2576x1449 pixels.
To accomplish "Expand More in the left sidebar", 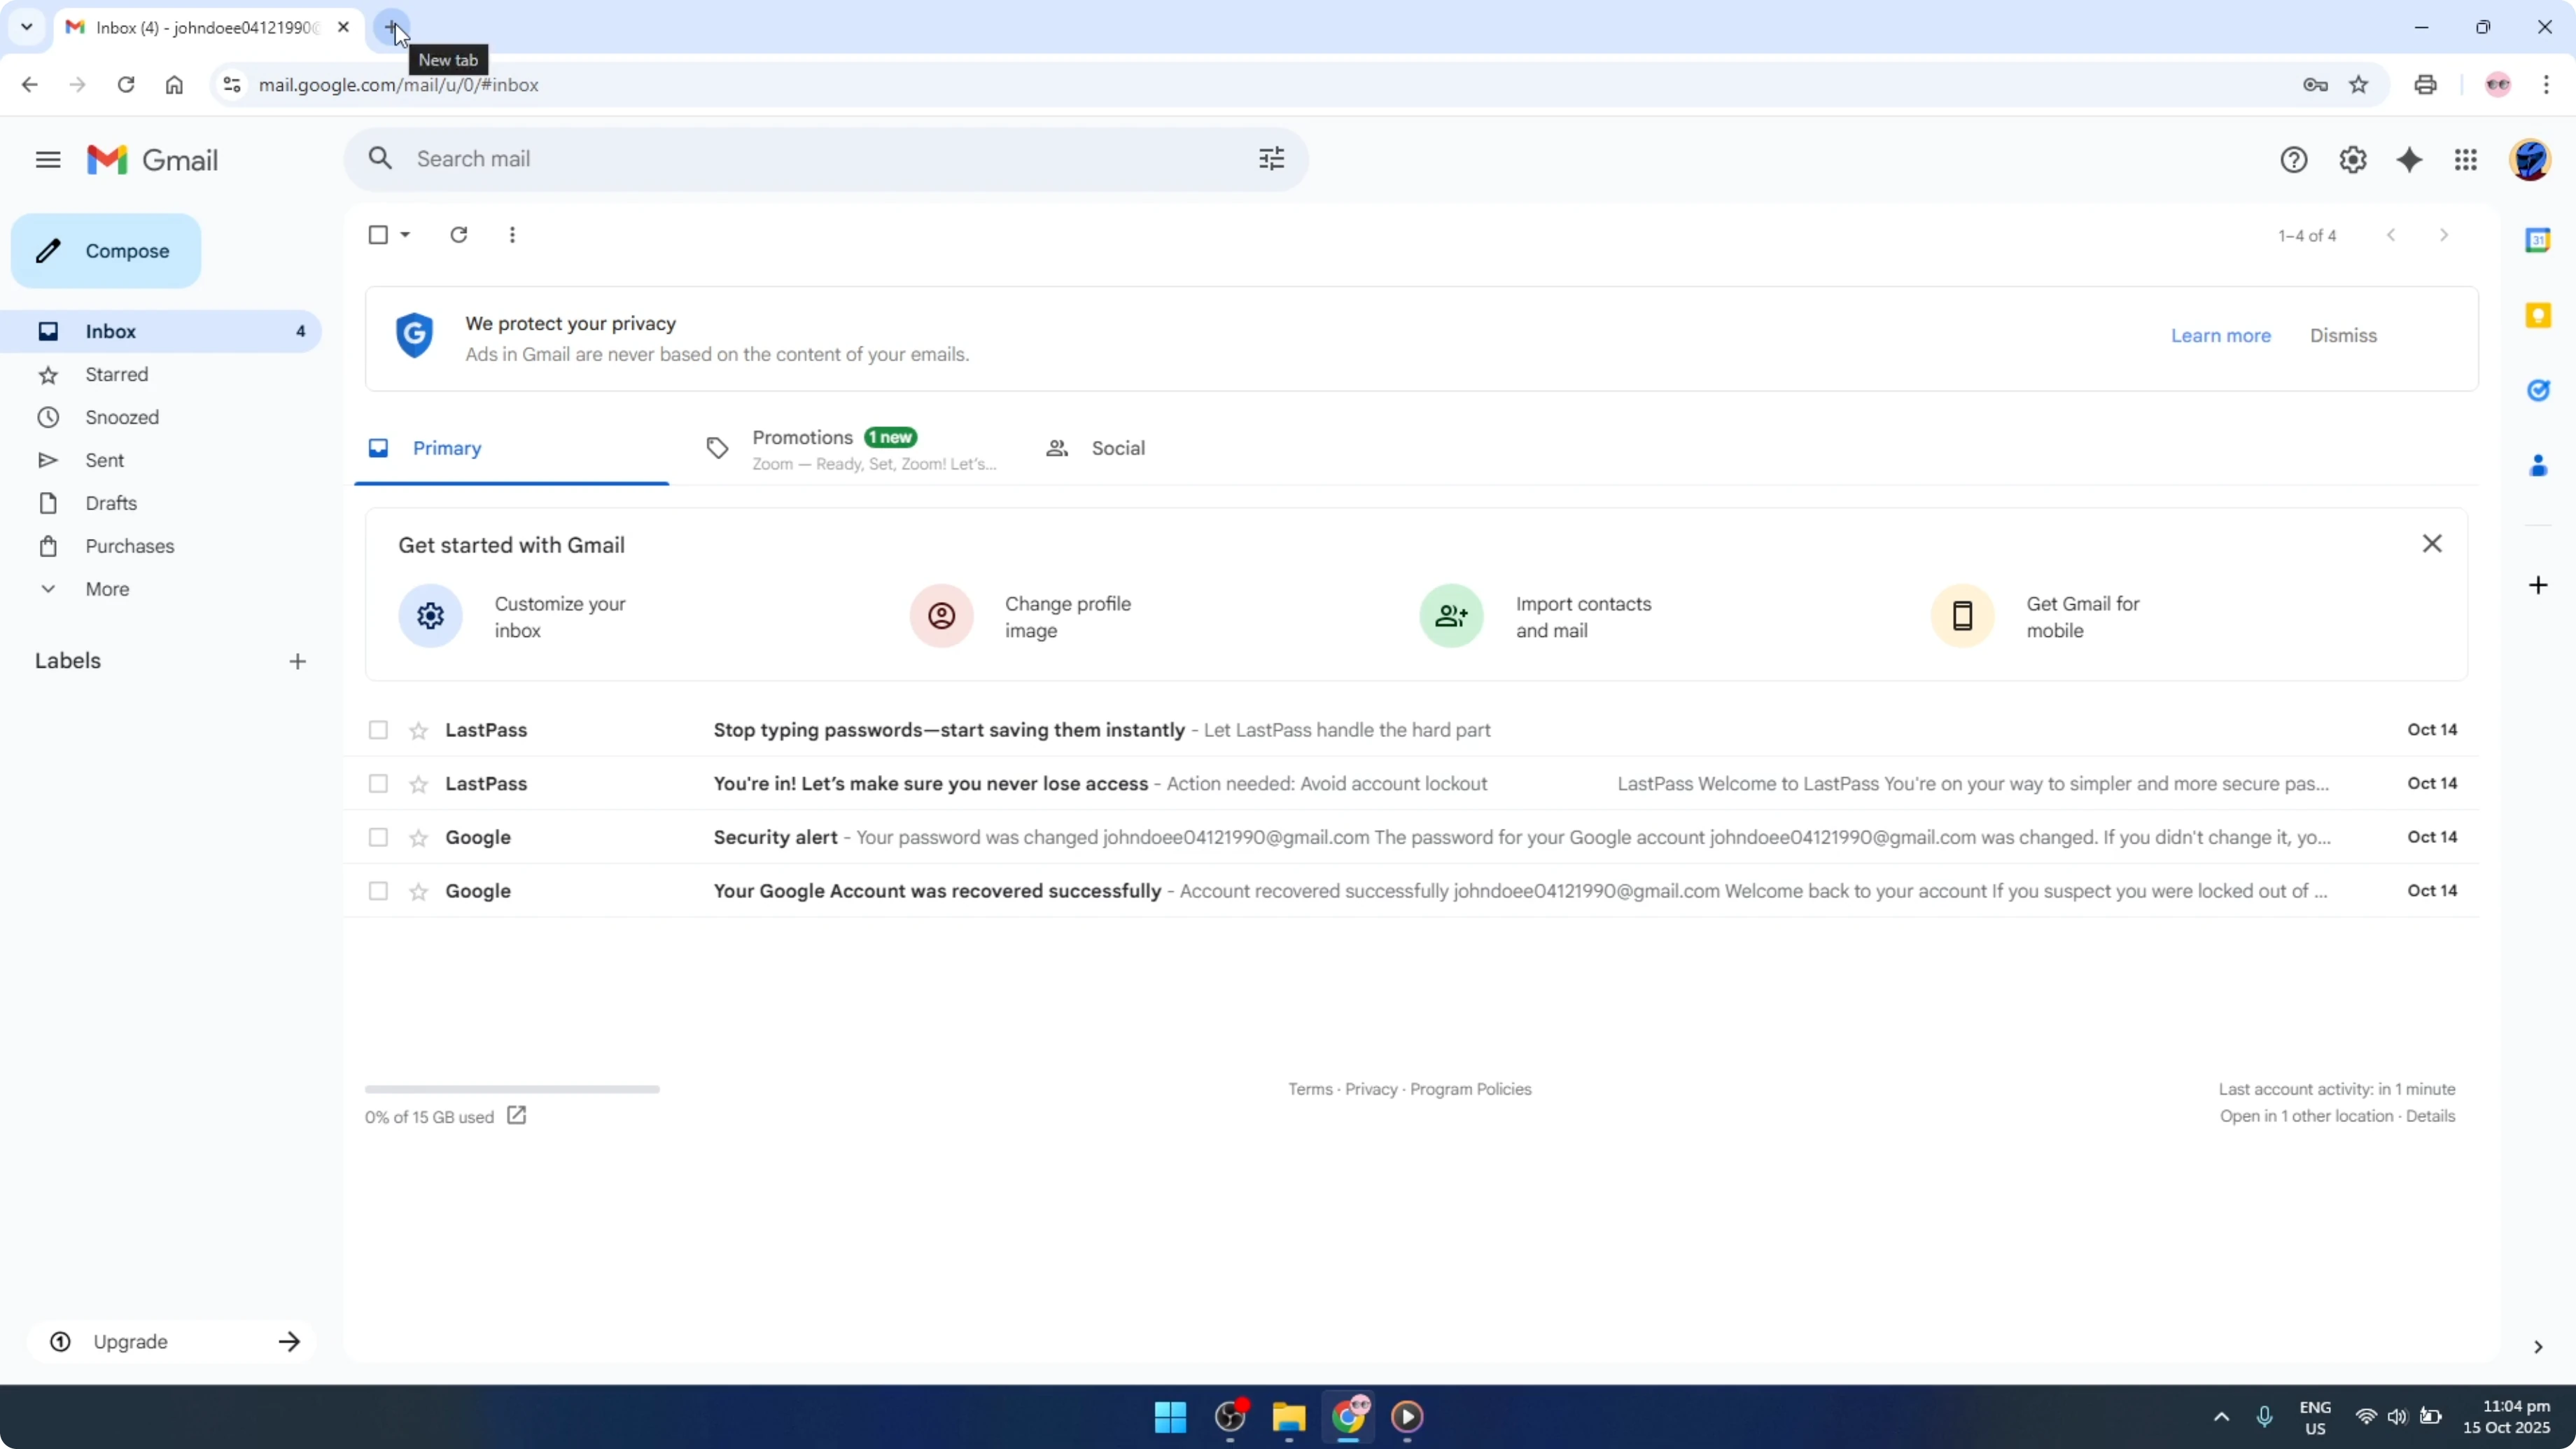I will click(107, 589).
